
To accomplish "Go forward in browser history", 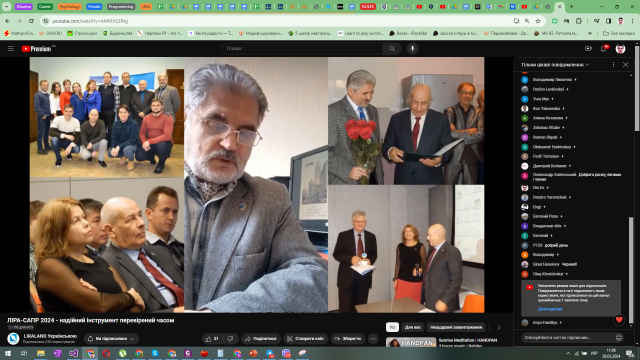I will [x=19, y=21].
